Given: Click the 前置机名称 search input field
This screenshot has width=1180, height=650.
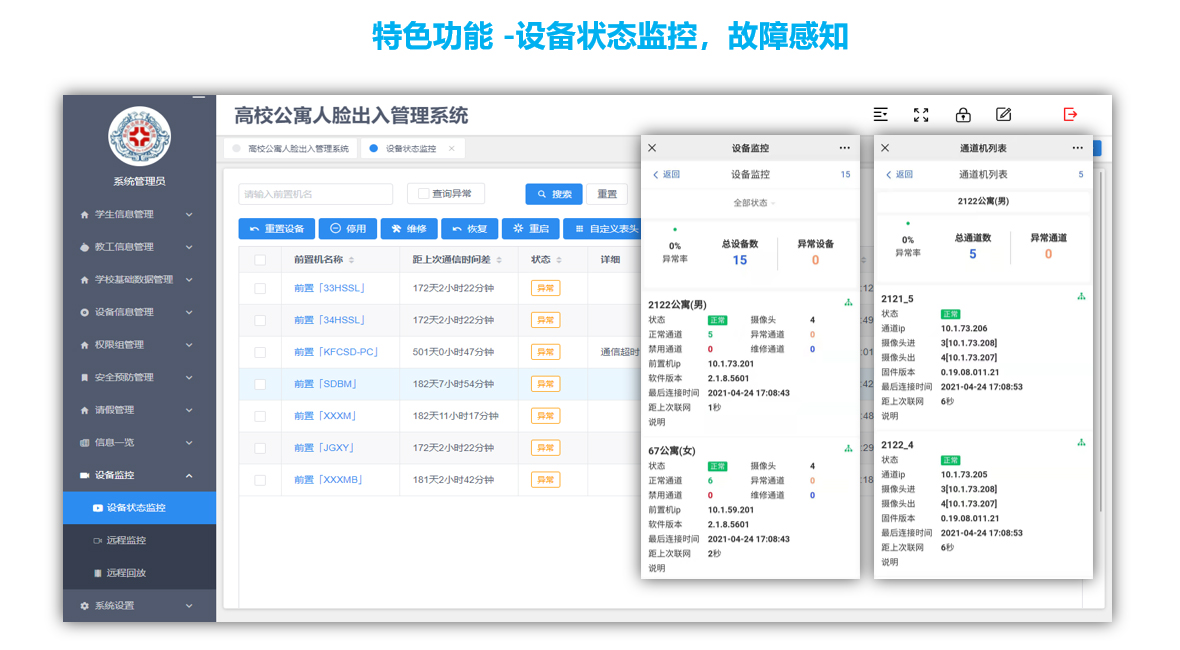Looking at the screenshot, I should (x=315, y=194).
